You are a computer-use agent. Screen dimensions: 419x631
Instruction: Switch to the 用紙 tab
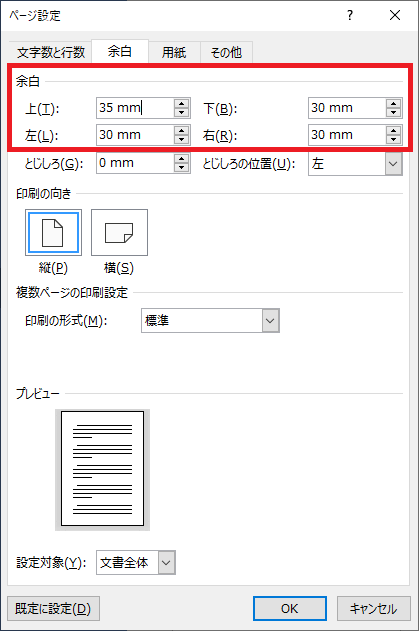174,52
